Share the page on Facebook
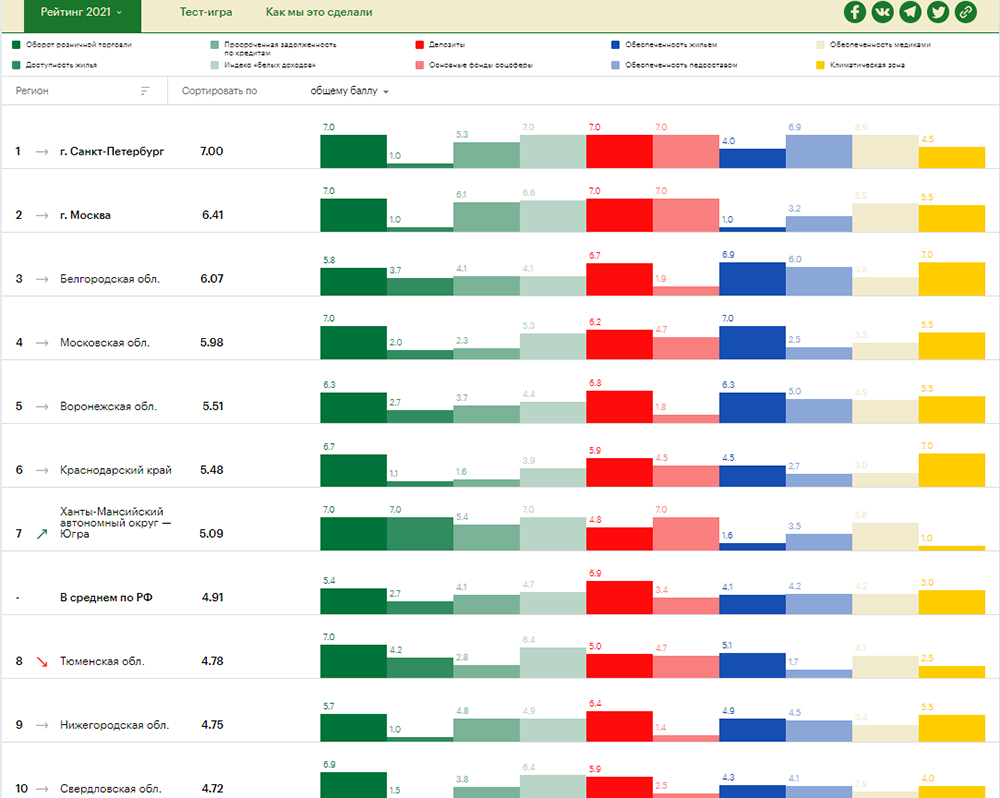Viewport: 1000px width, 798px height. point(855,12)
